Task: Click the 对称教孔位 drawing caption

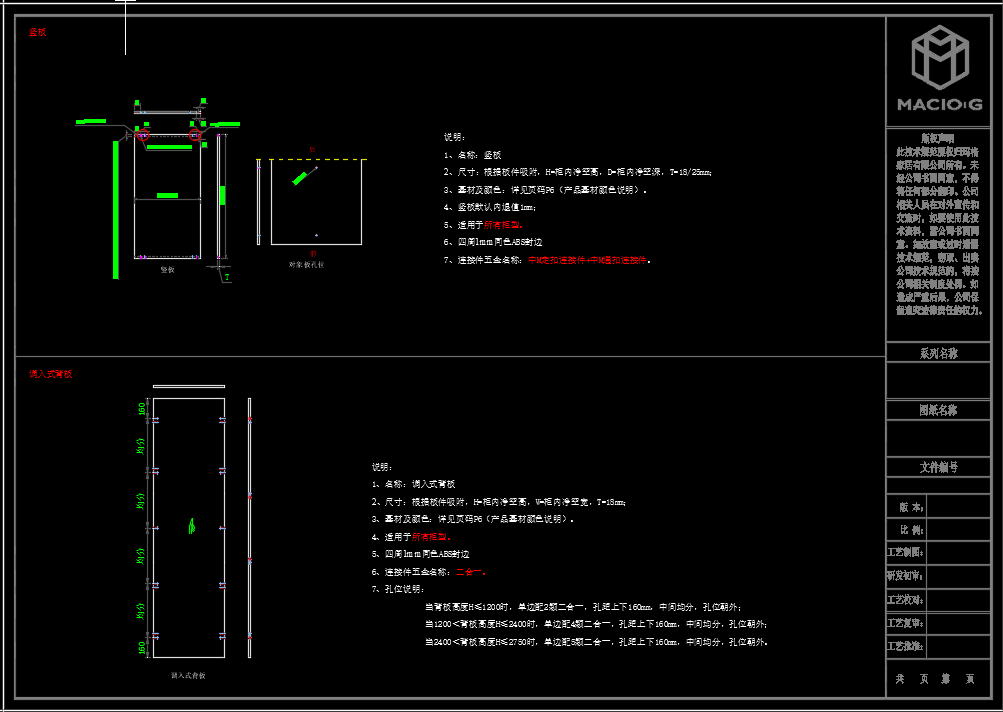Action: pyautogui.click(x=306, y=265)
